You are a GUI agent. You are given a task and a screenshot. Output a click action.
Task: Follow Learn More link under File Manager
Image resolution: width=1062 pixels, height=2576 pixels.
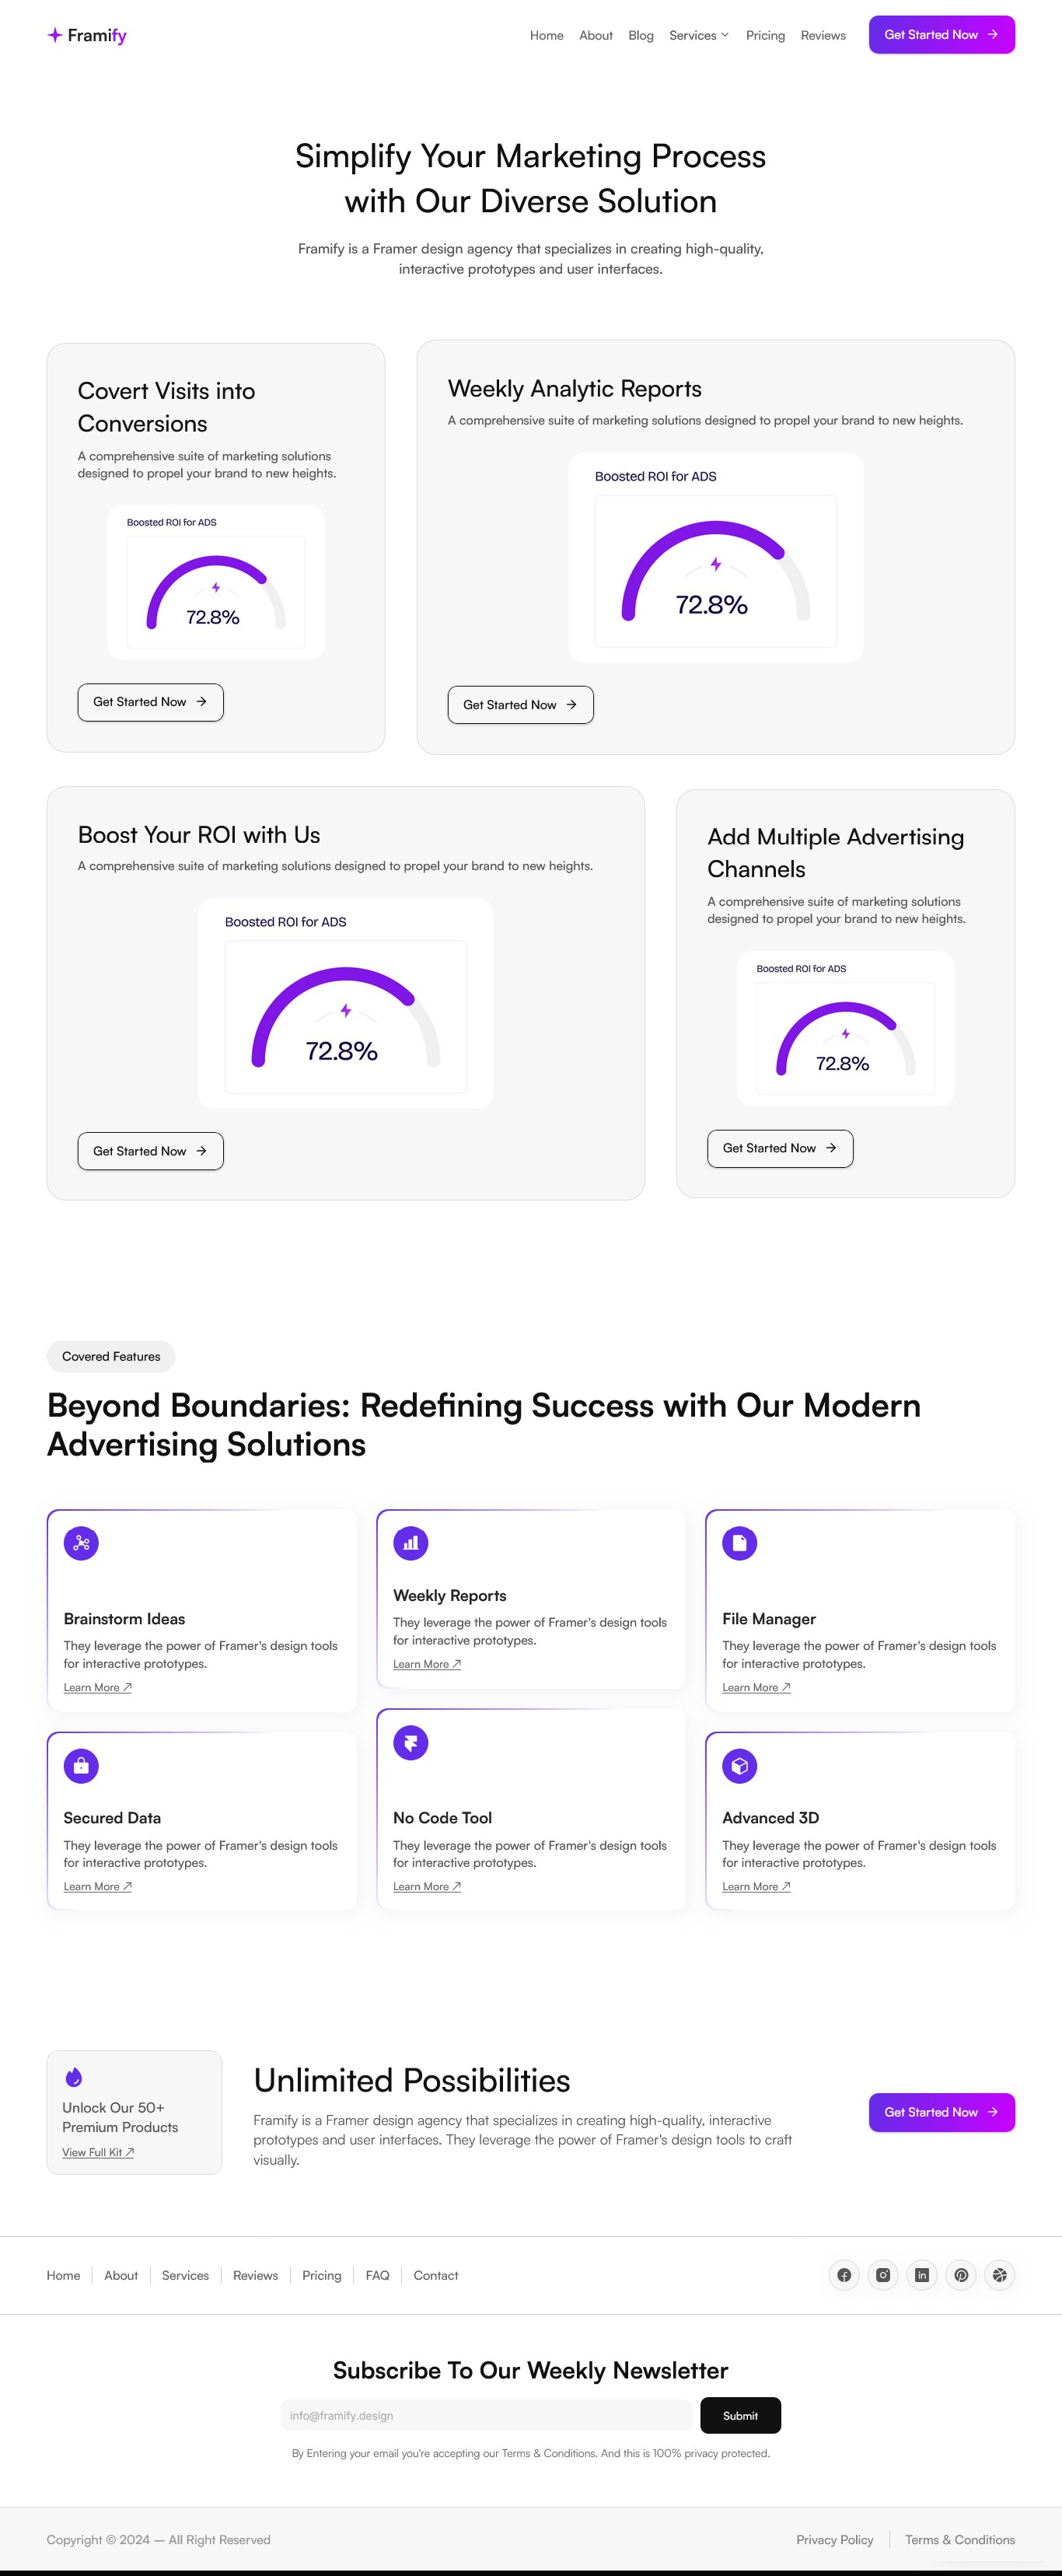756,1687
